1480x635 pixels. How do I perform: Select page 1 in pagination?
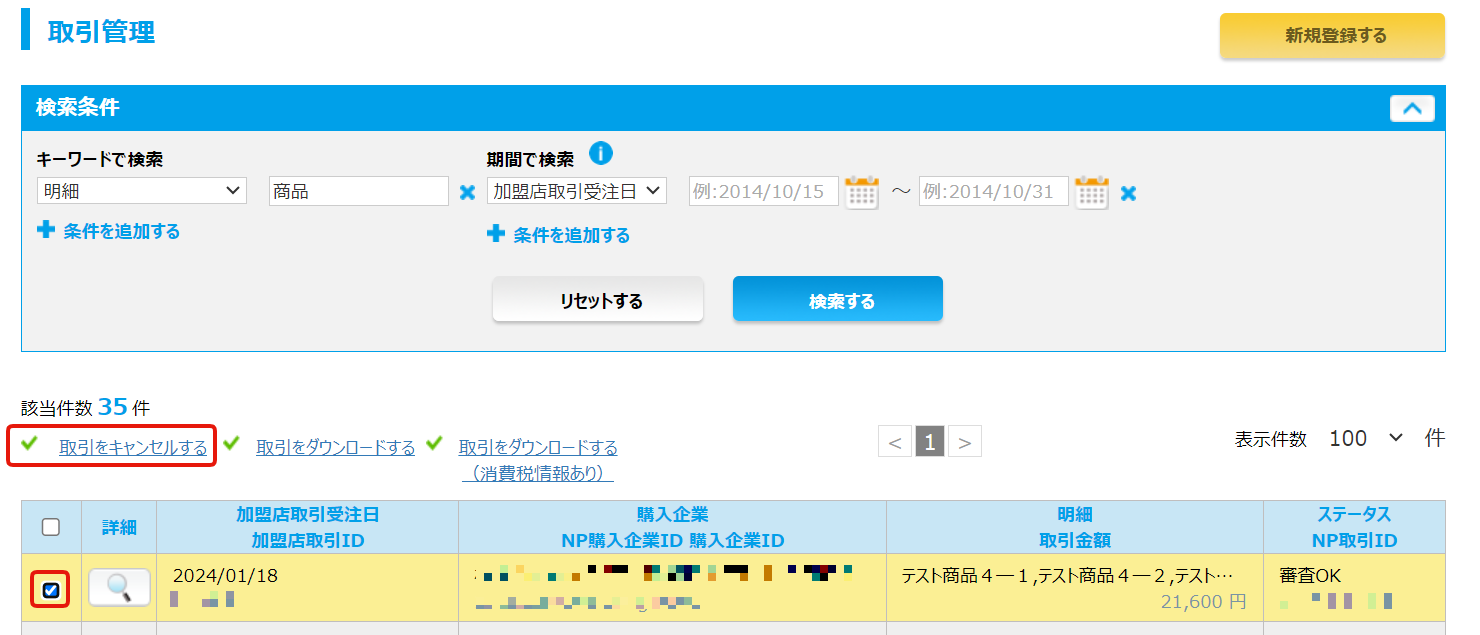[x=930, y=442]
